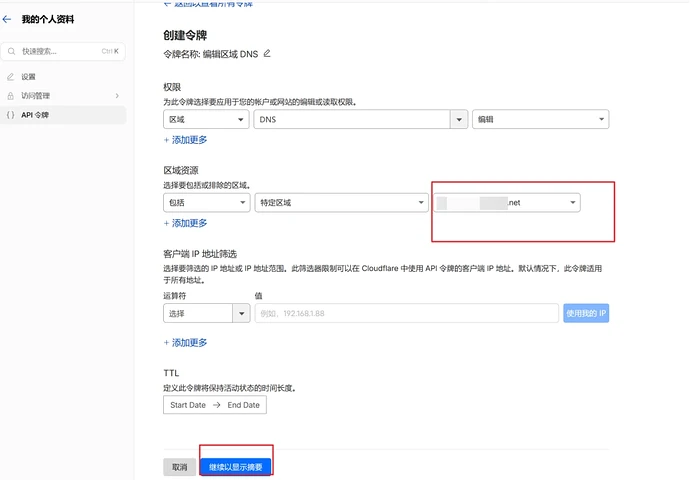Click the 区域资源 section title
This screenshot has height=480, width=690.
(181, 170)
